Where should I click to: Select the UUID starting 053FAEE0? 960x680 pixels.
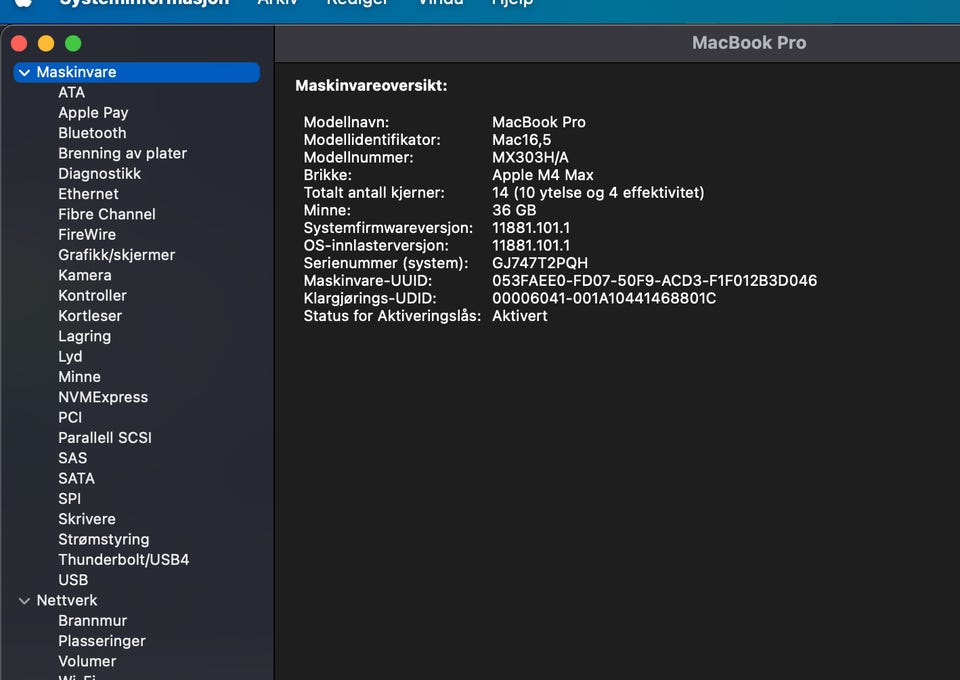pyautogui.click(x=654, y=281)
